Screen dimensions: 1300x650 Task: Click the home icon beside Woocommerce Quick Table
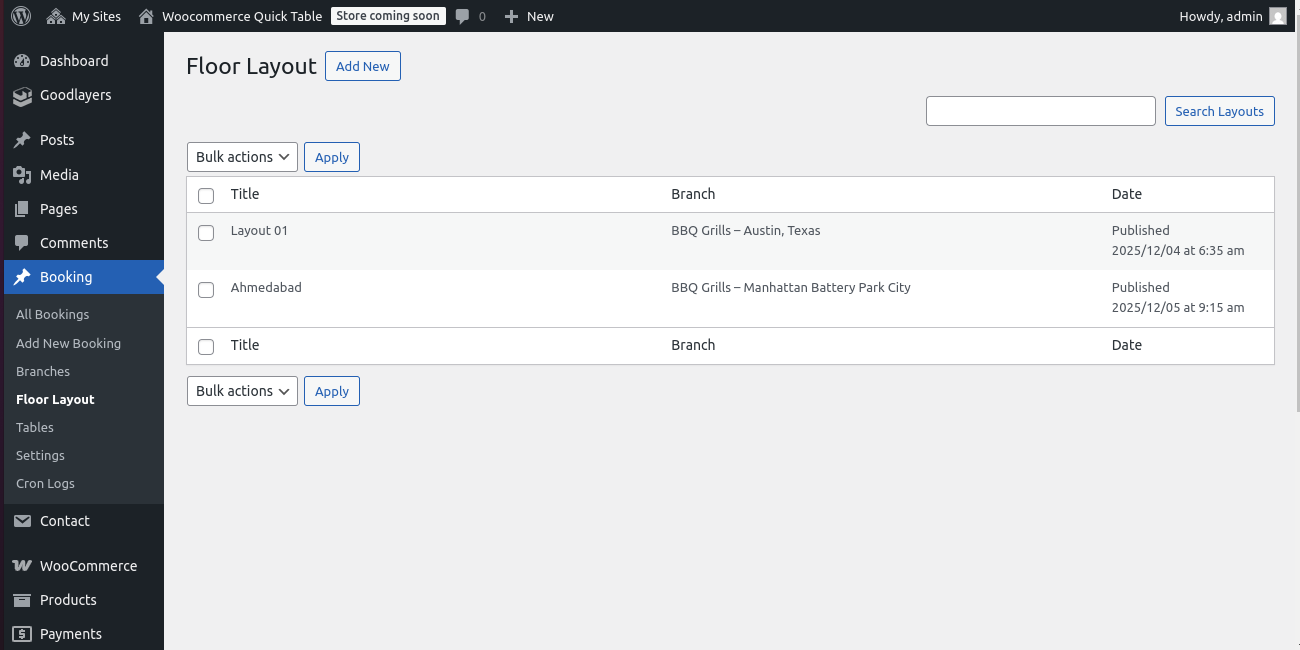[x=147, y=16]
